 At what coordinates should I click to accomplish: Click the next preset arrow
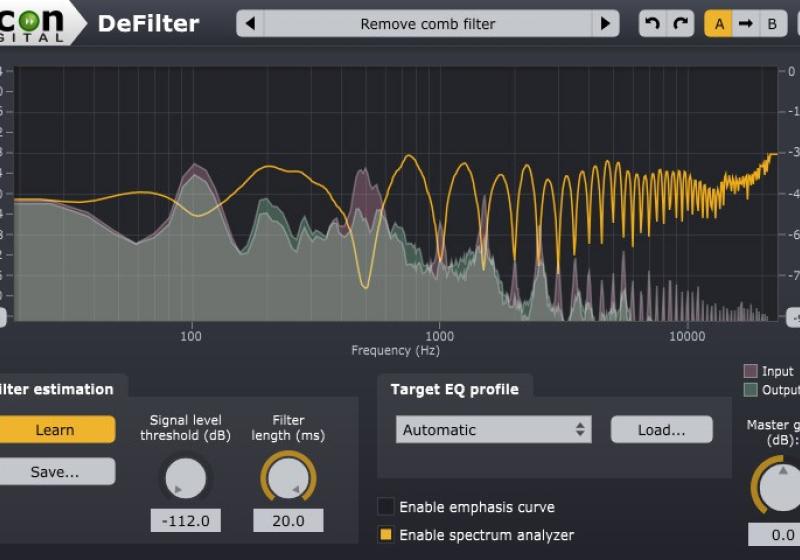[x=604, y=24]
